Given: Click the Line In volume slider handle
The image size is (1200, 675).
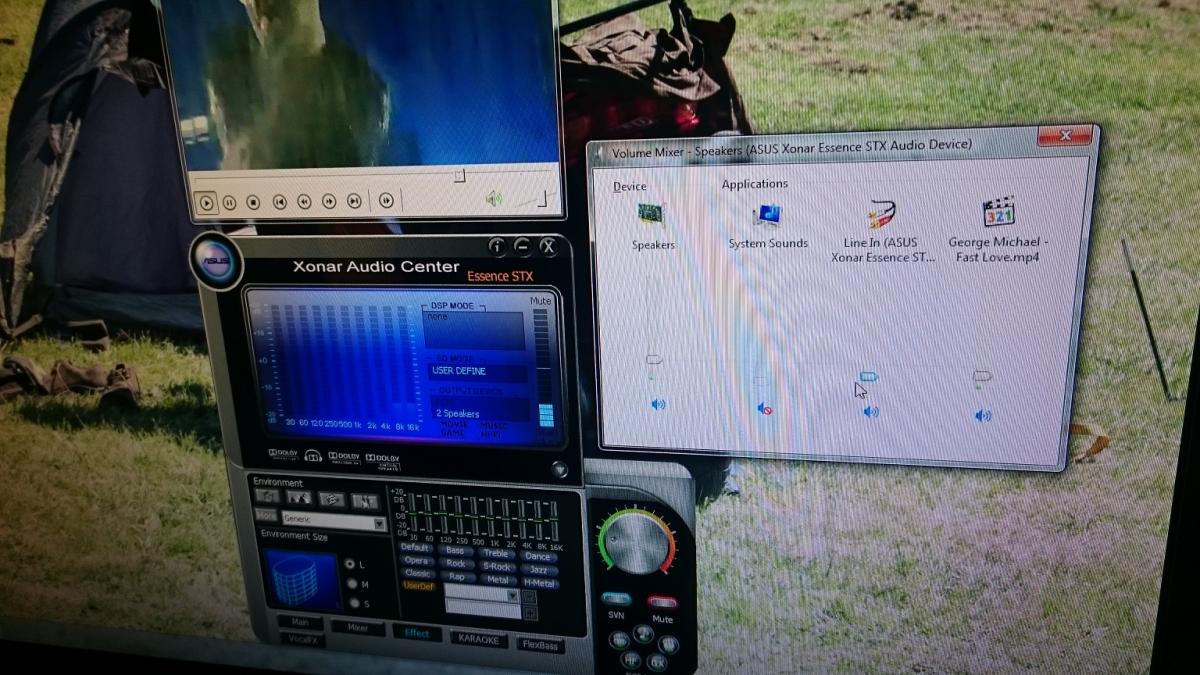Looking at the screenshot, I should [868, 377].
